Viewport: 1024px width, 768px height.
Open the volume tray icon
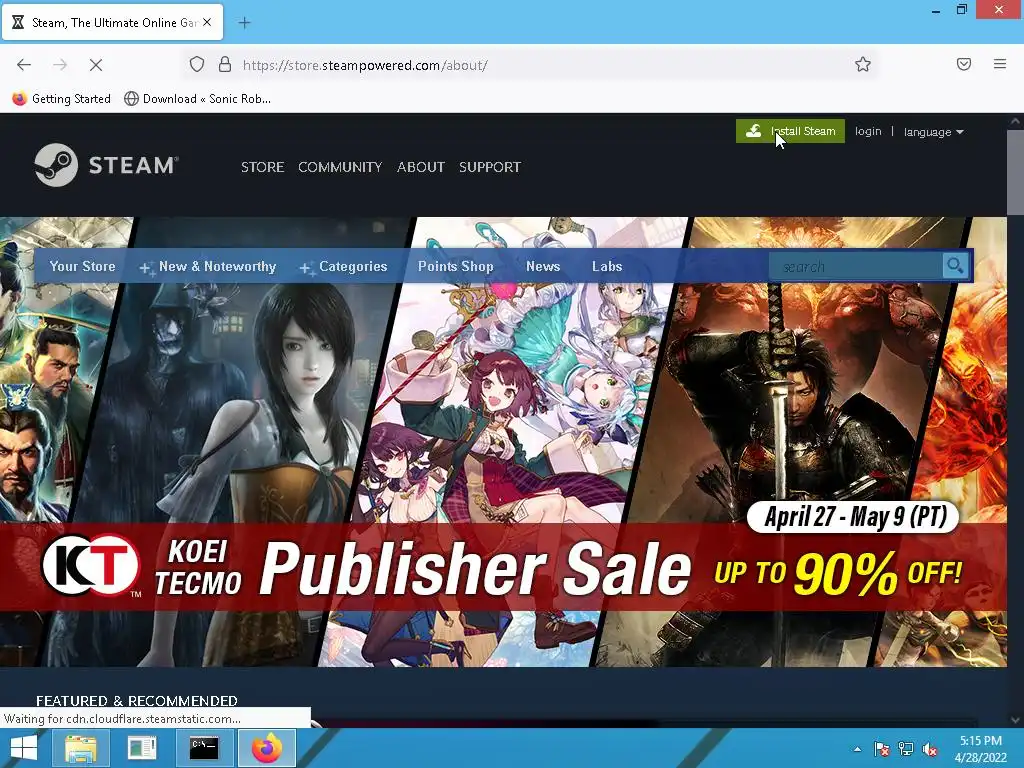(930, 749)
